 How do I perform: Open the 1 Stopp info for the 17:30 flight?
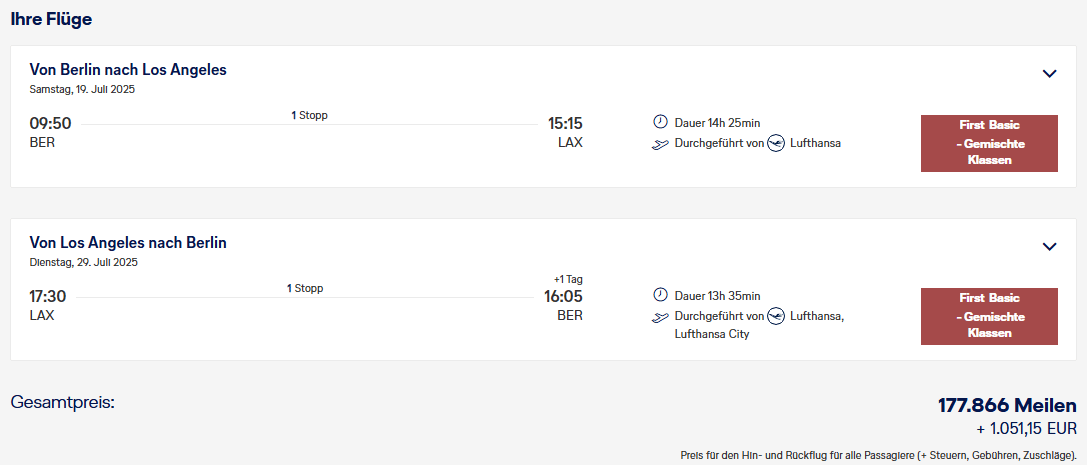(x=305, y=288)
